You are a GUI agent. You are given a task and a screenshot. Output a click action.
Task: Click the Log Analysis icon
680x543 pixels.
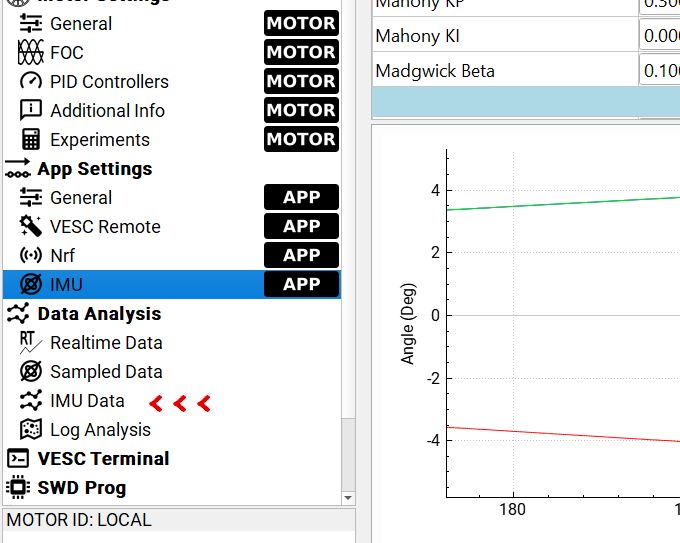click(31, 430)
